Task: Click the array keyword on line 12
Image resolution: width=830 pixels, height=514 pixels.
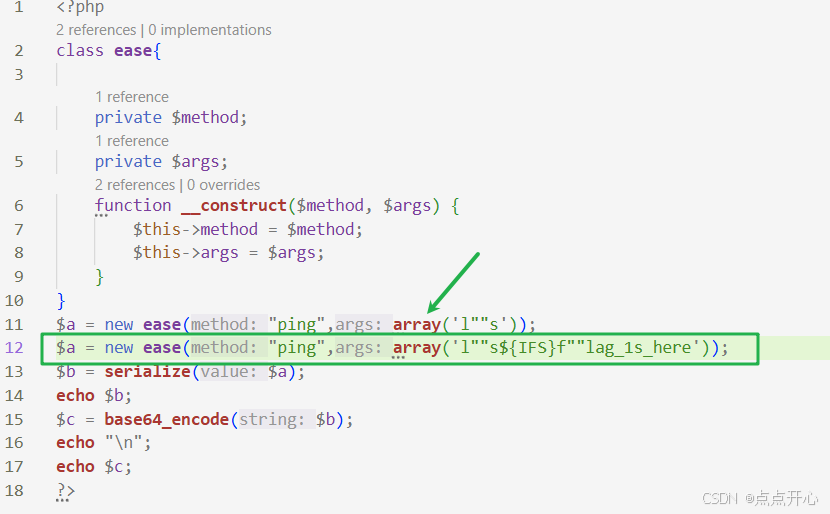Action: [417, 349]
